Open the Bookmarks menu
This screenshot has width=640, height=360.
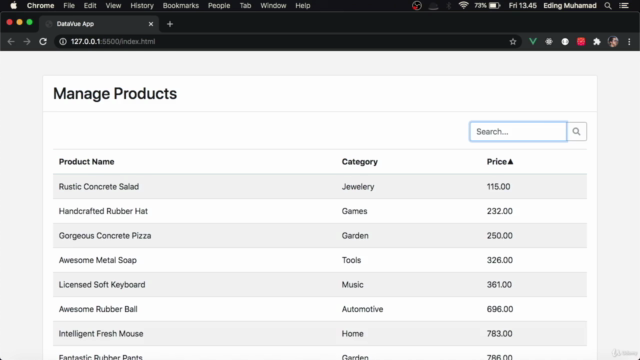point(181,6)
